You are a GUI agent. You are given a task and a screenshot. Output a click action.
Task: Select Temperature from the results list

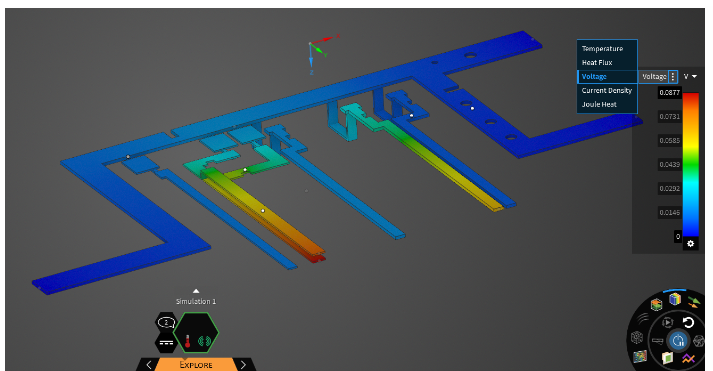(602, 49)
